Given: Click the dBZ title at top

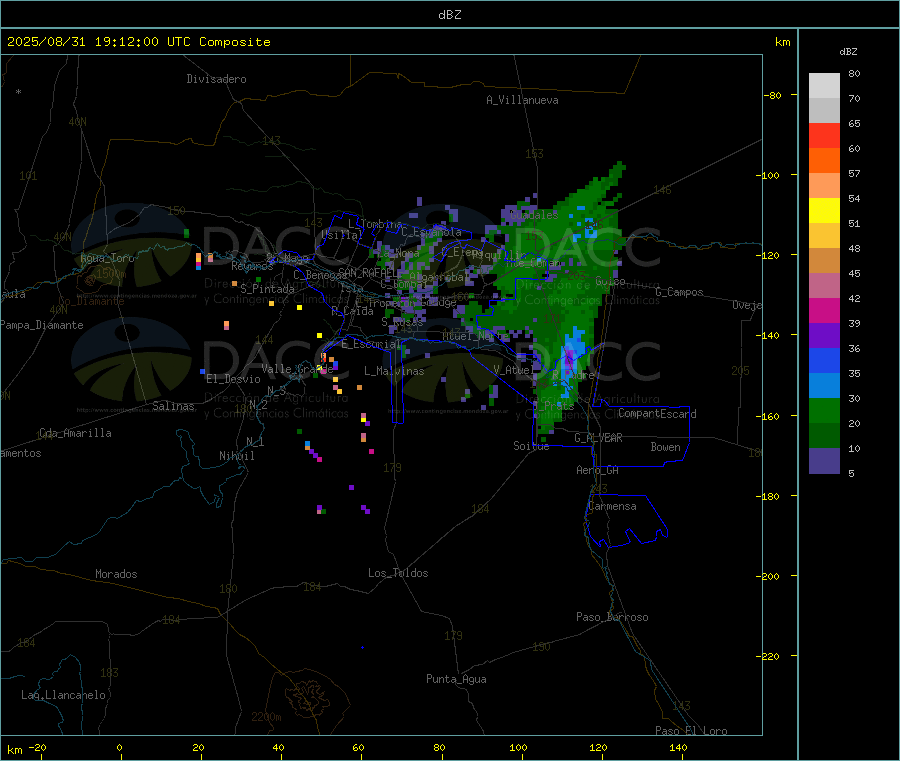Looking at the screenshot, I should [x=449, y=15].
